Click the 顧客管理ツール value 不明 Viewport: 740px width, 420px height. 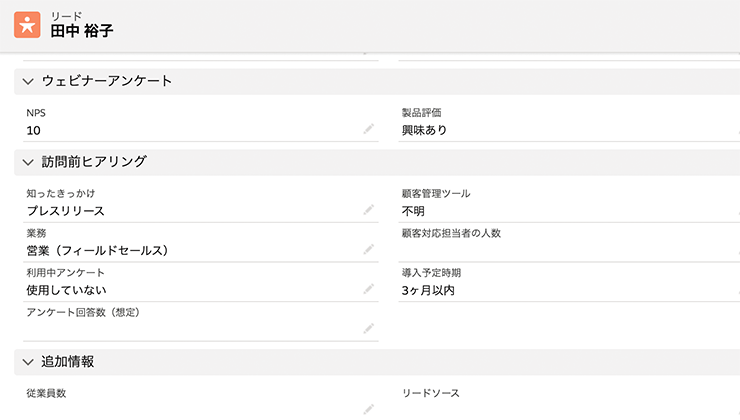413,211
